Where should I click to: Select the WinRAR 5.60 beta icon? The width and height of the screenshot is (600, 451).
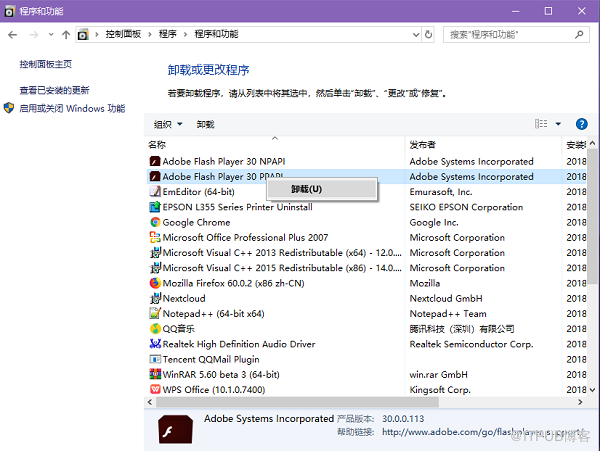pyautogui.click(x=155, y=374)
